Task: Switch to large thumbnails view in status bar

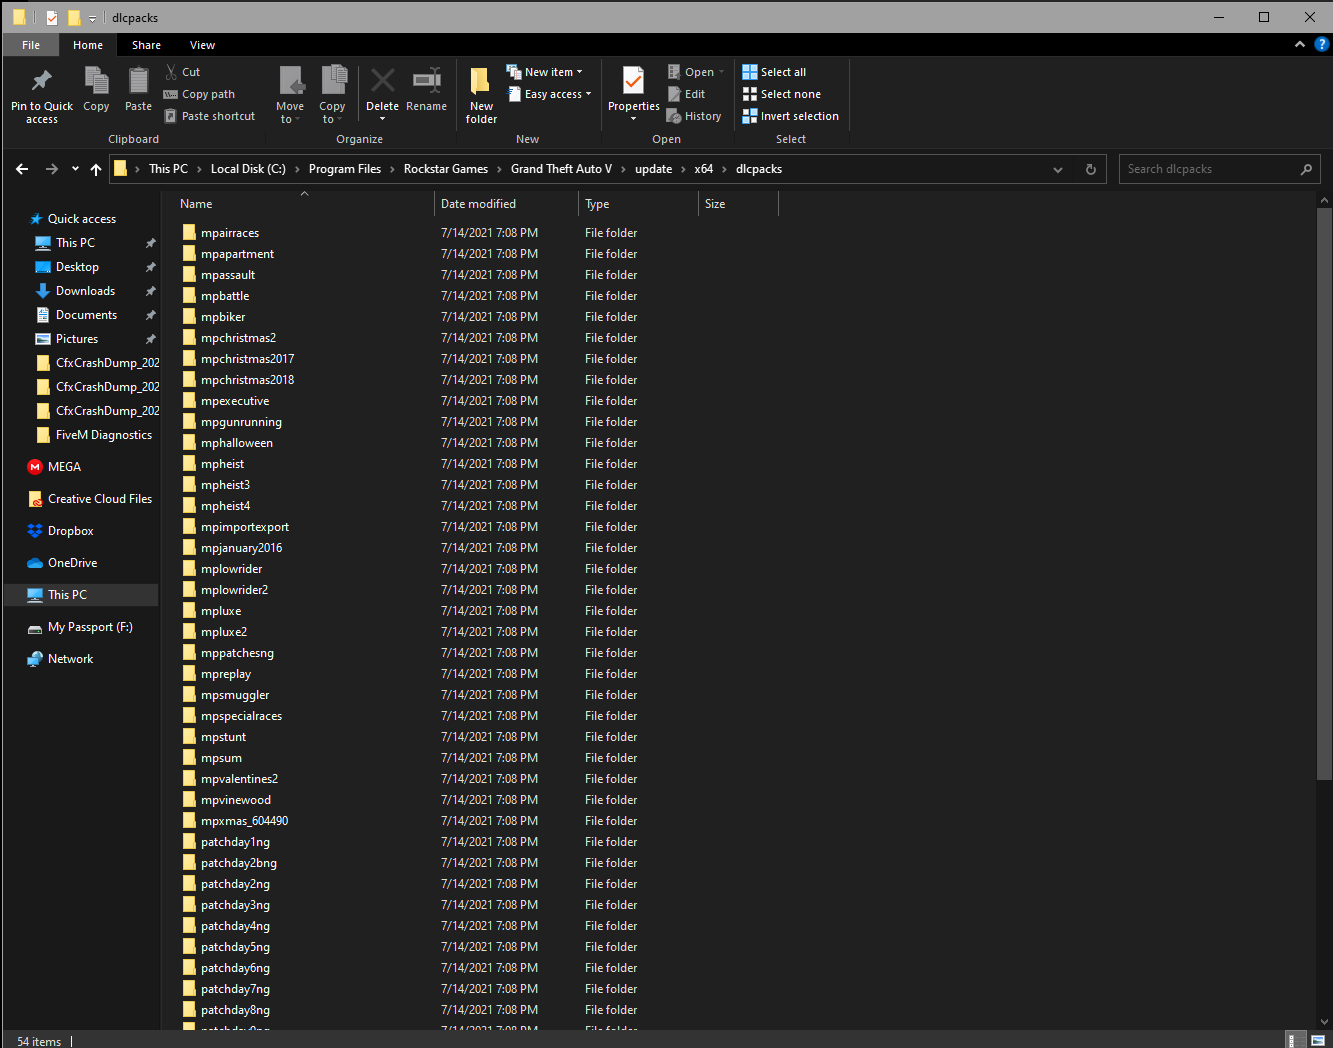Action: pyautogui.click(x=1318, y=1041)
